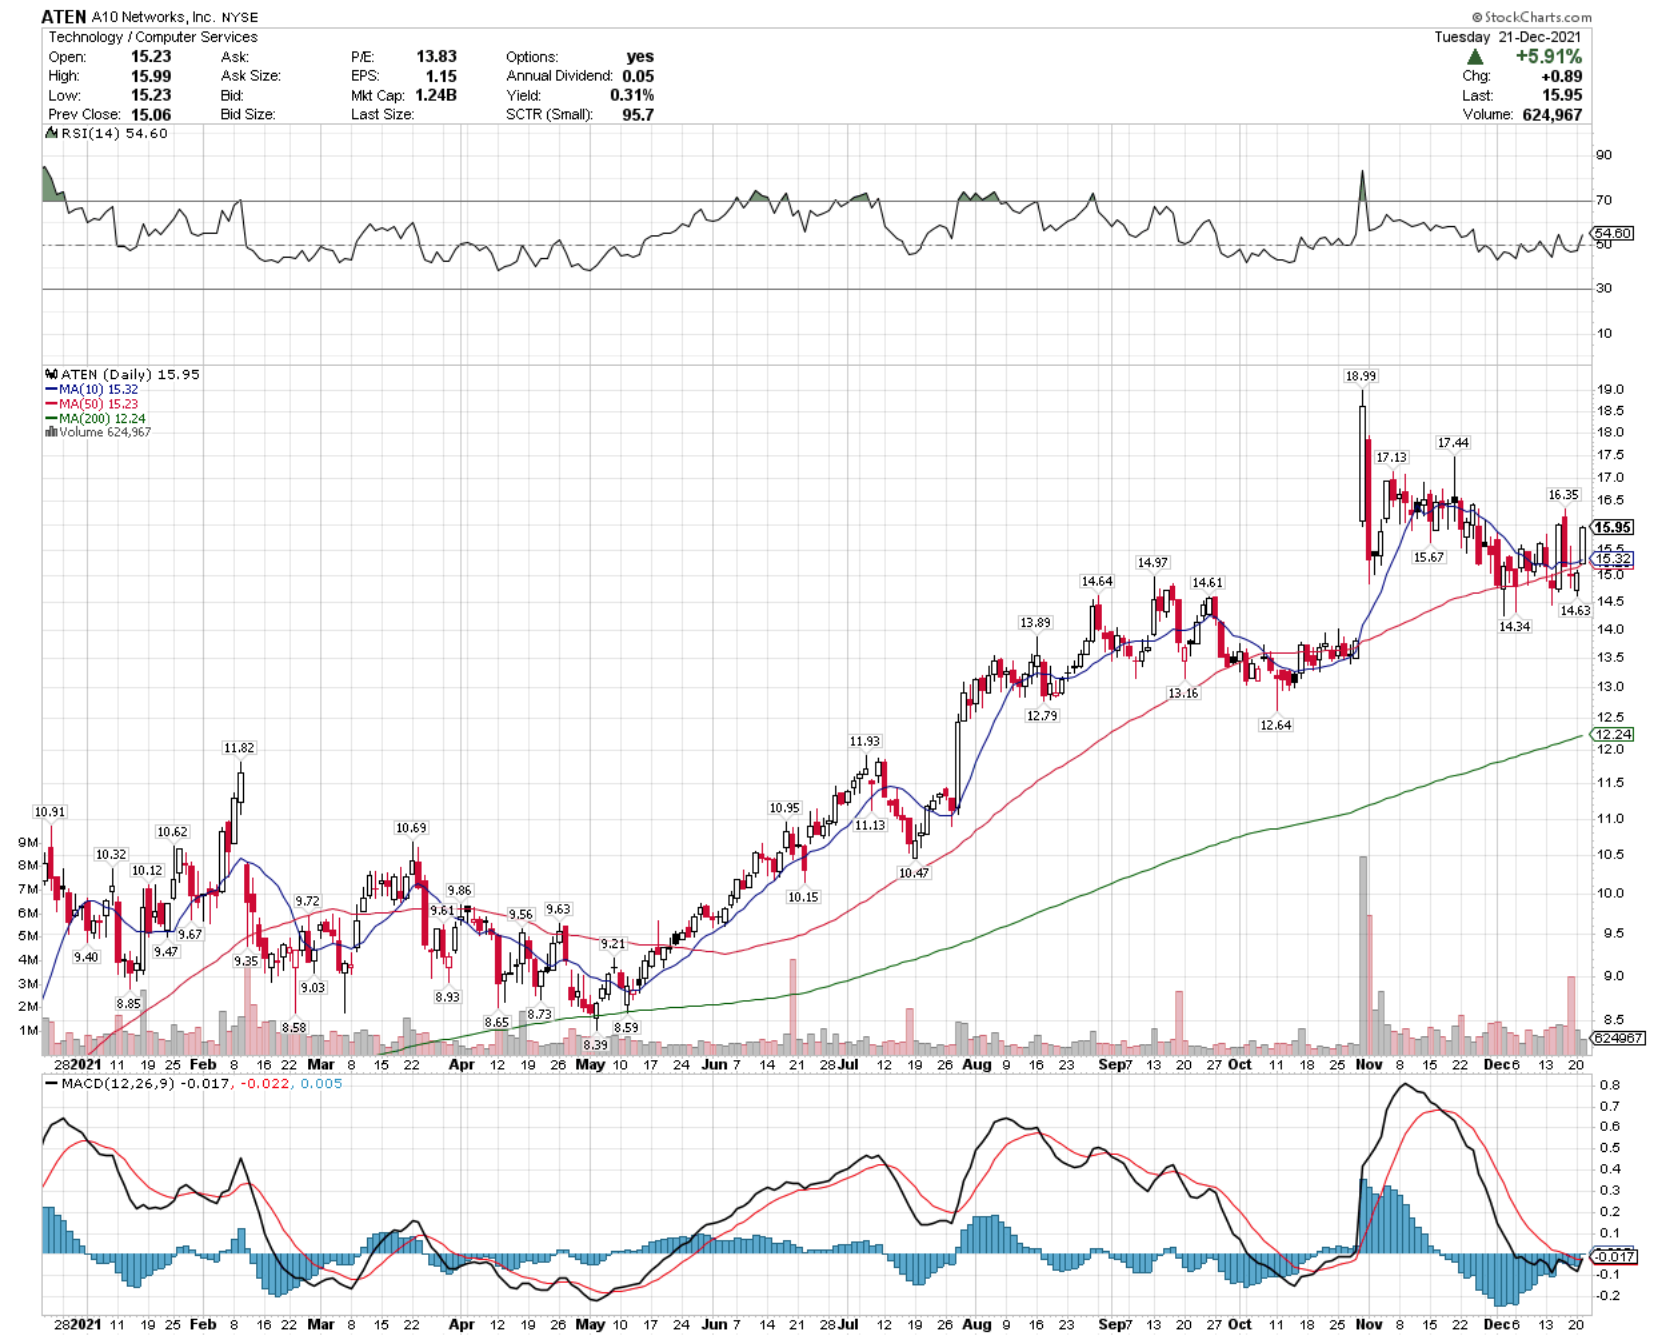Click the Options value yes

[640, 56]
